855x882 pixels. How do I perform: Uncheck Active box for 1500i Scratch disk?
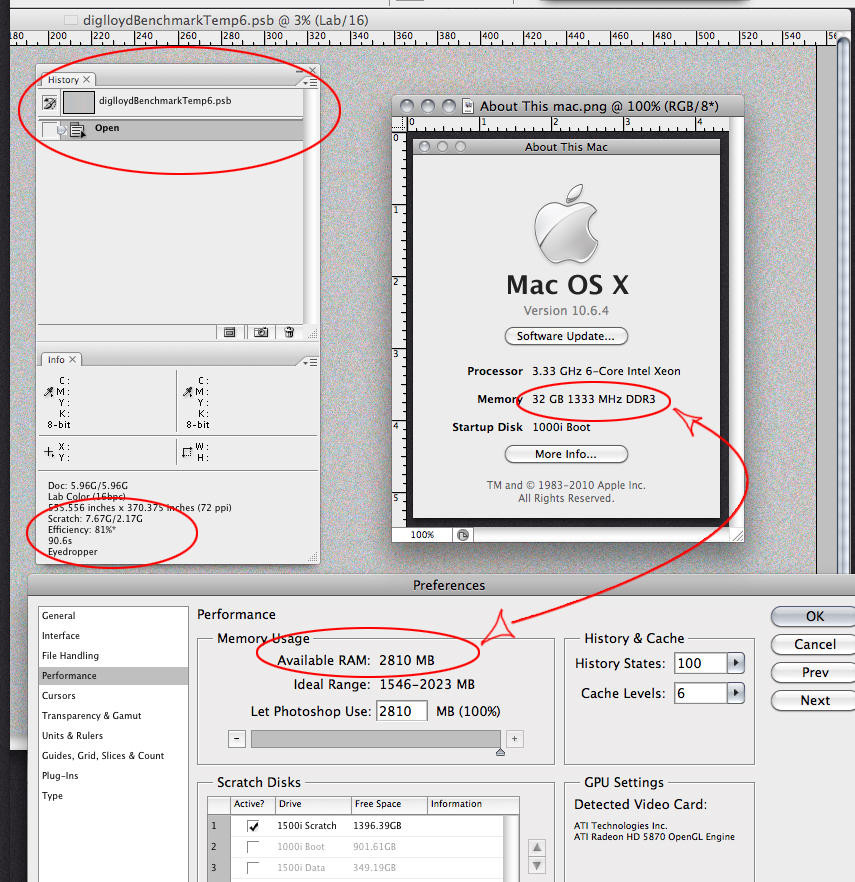point(253,826)
